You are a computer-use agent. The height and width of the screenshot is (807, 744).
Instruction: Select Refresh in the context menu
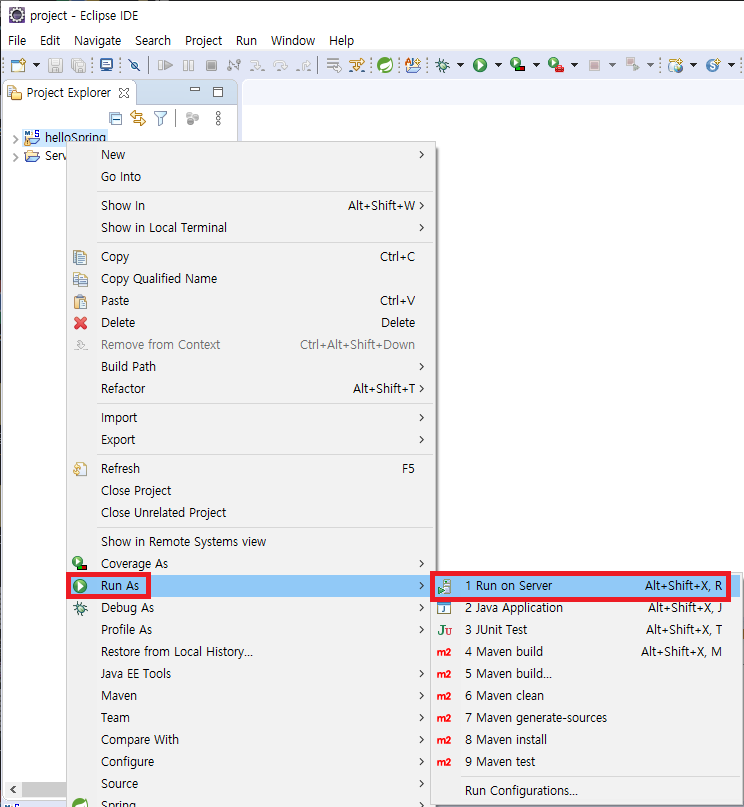251,469
